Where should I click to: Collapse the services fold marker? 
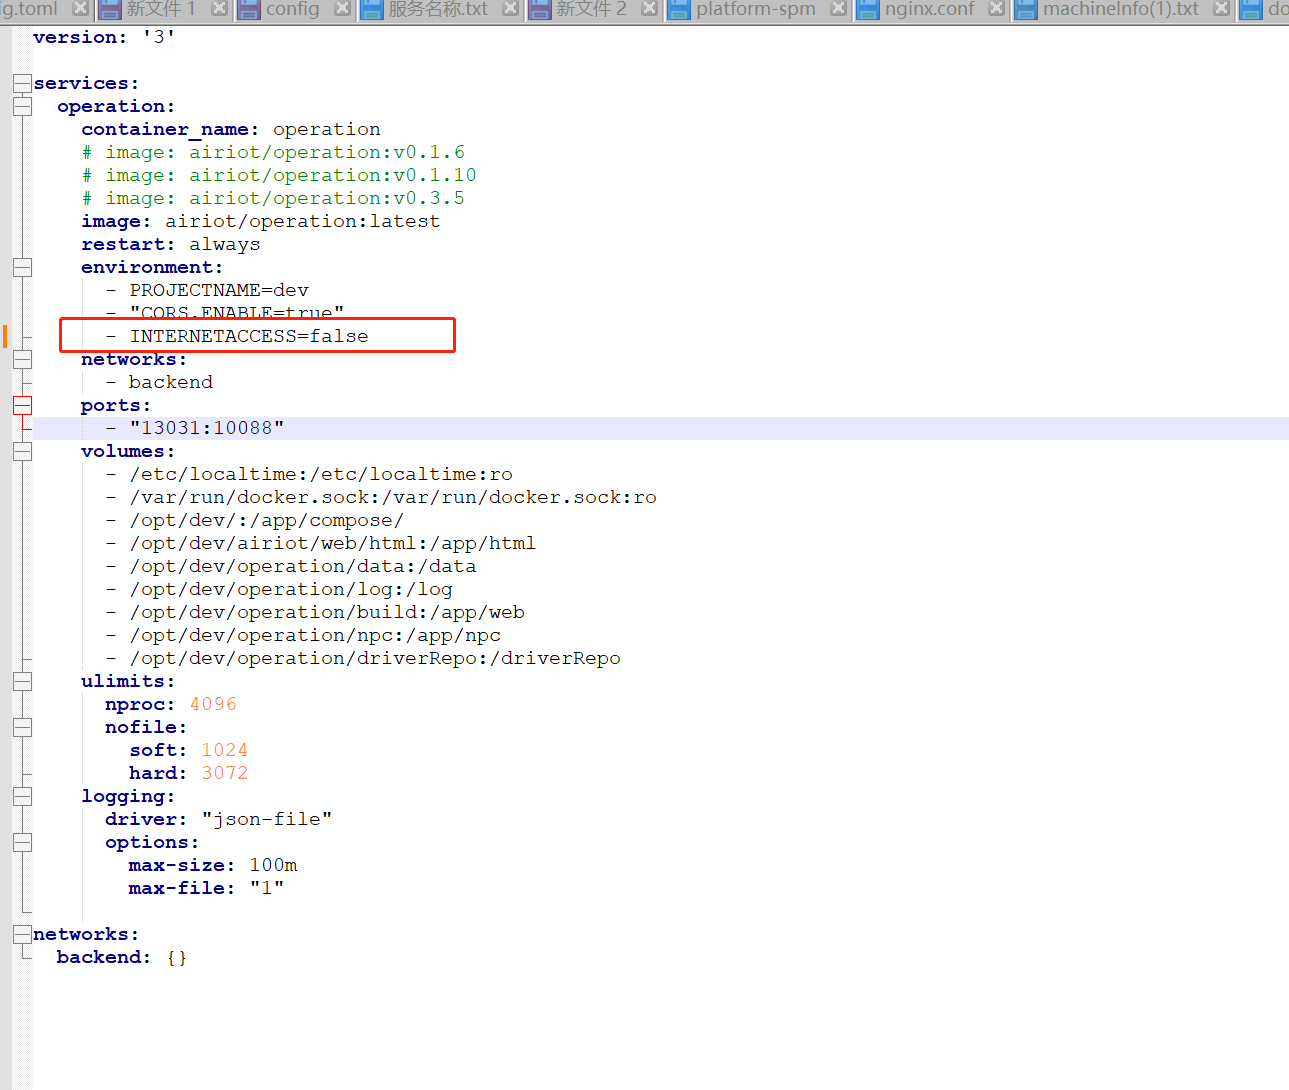coord(22,83)
